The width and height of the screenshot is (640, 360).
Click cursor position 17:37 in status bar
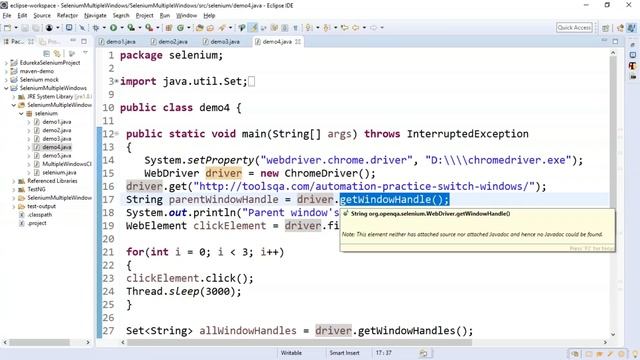383,353
